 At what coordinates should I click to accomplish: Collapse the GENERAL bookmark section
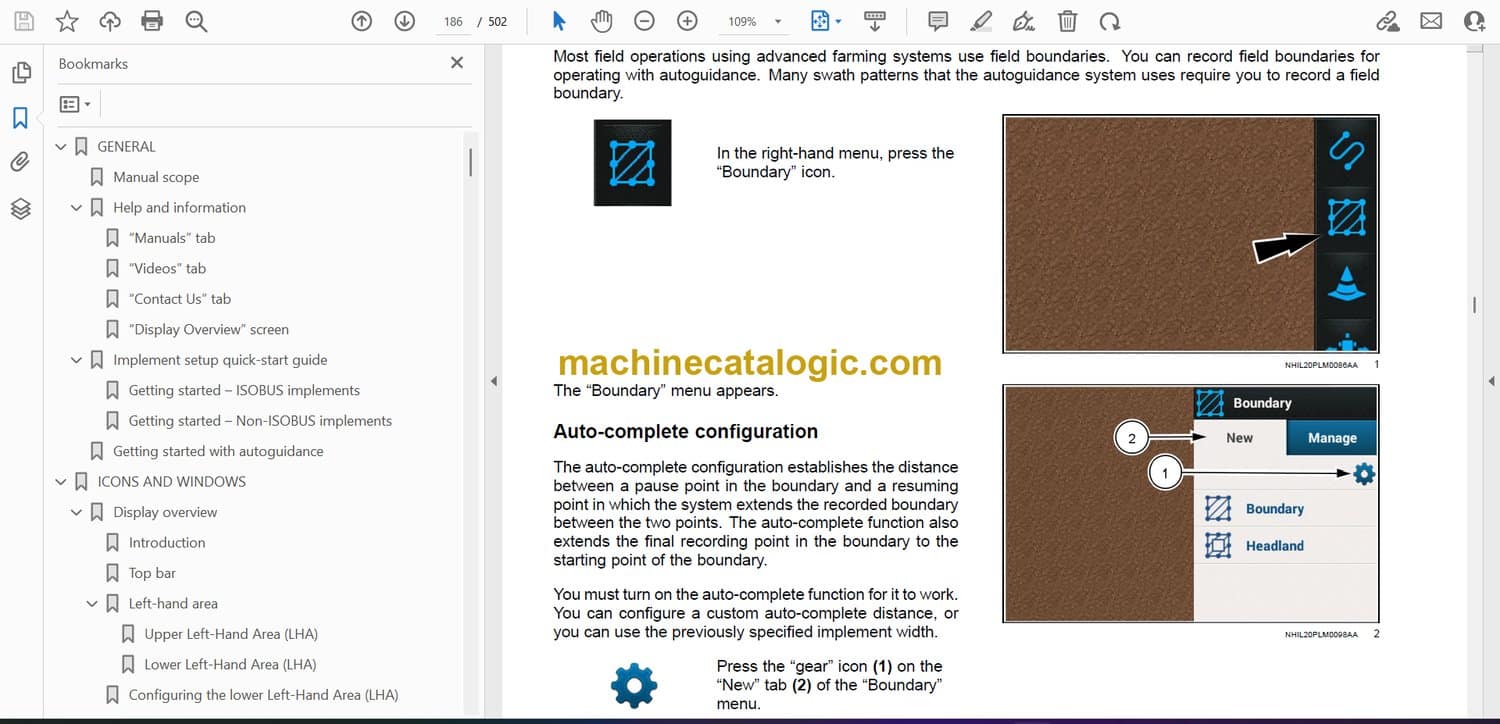click(x=61, y=147)
